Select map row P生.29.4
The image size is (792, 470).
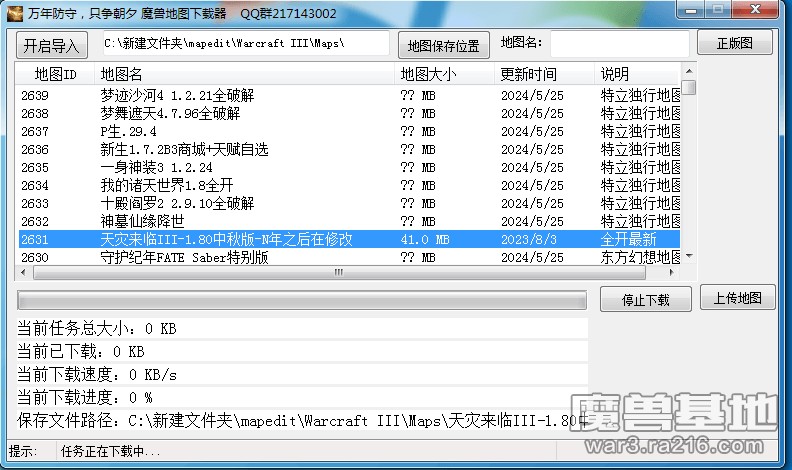pos(349,132)
